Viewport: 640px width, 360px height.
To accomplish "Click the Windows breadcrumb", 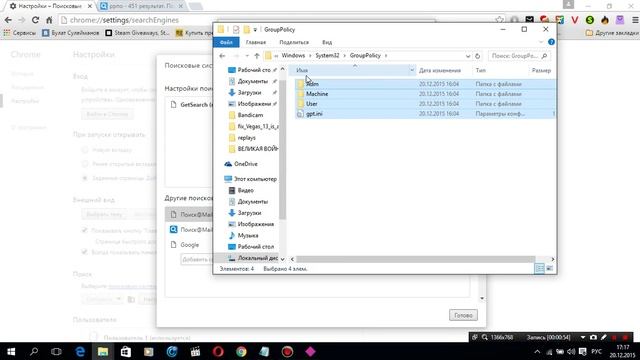I will [x=293, y=56].
